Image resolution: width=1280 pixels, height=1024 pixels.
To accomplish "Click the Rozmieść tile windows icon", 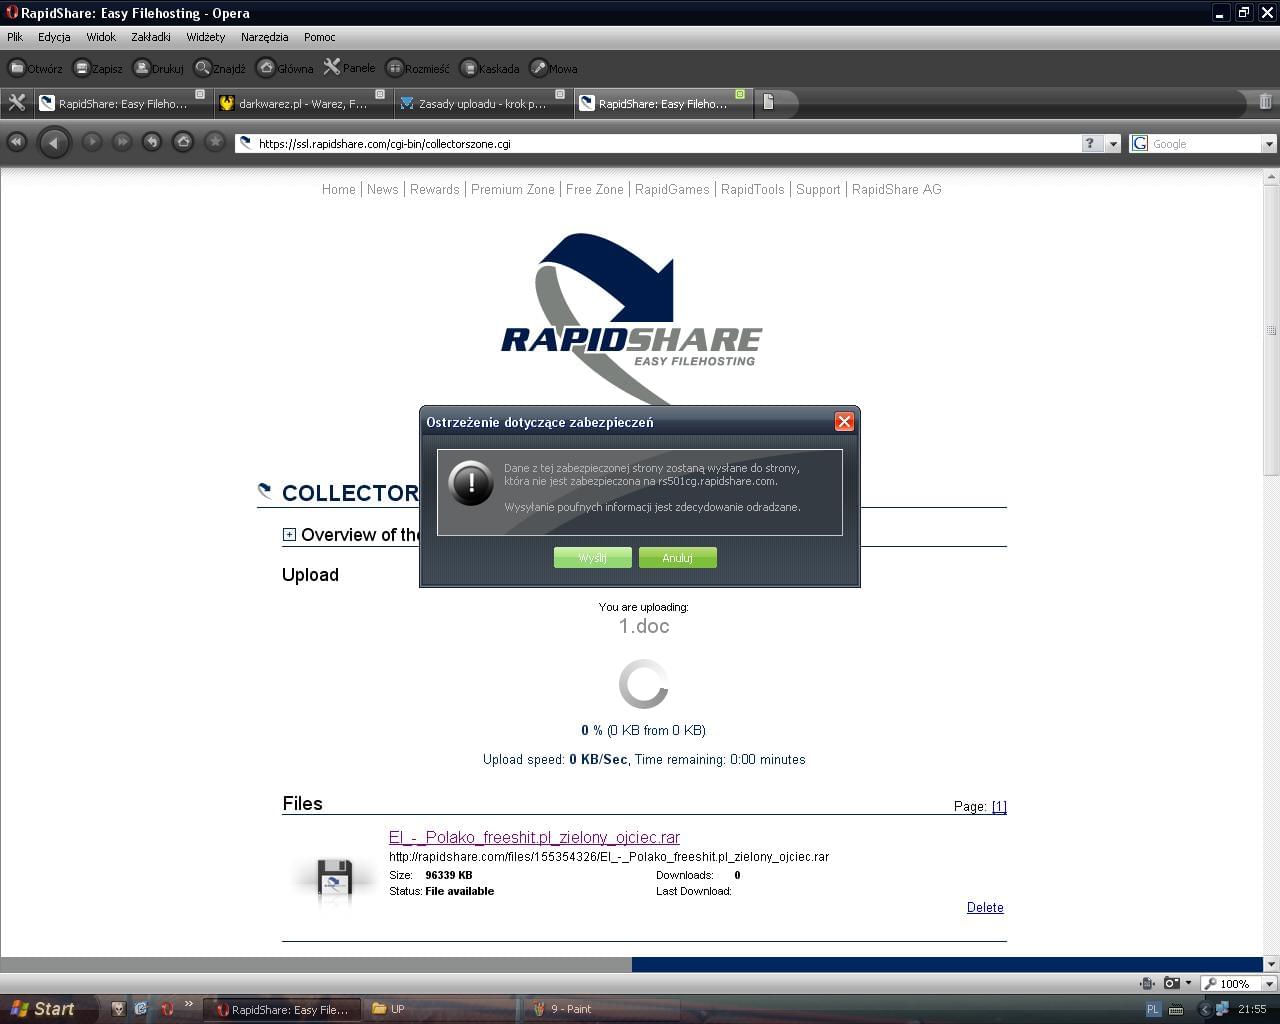I will point(395,68).
